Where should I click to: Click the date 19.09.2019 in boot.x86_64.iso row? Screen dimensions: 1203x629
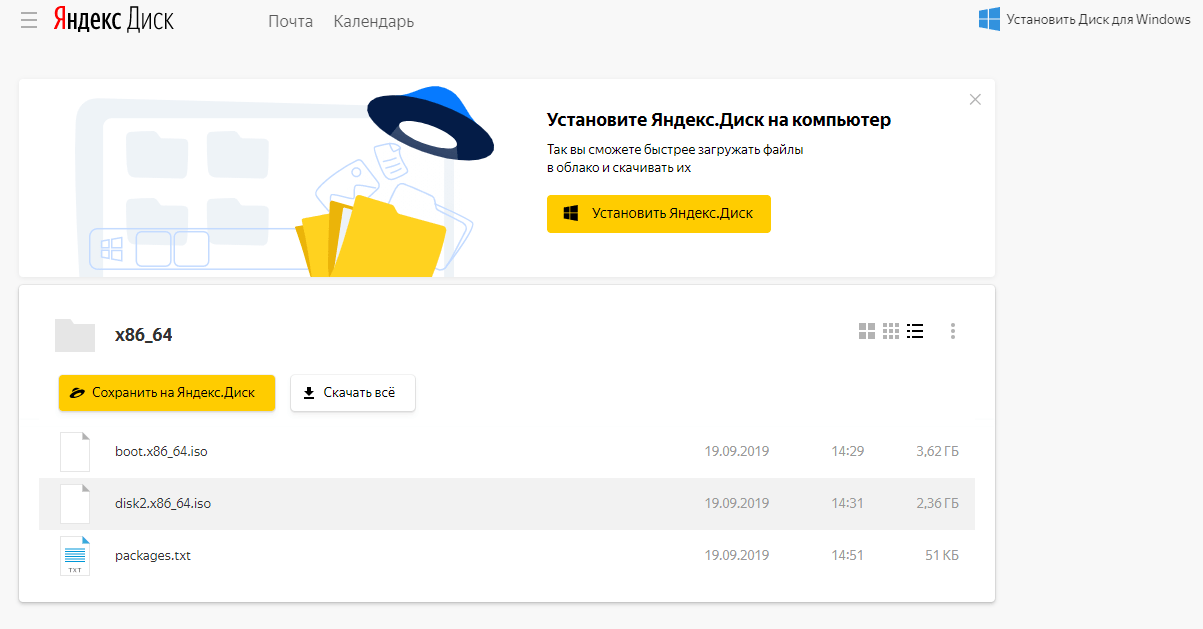point(737,452)
